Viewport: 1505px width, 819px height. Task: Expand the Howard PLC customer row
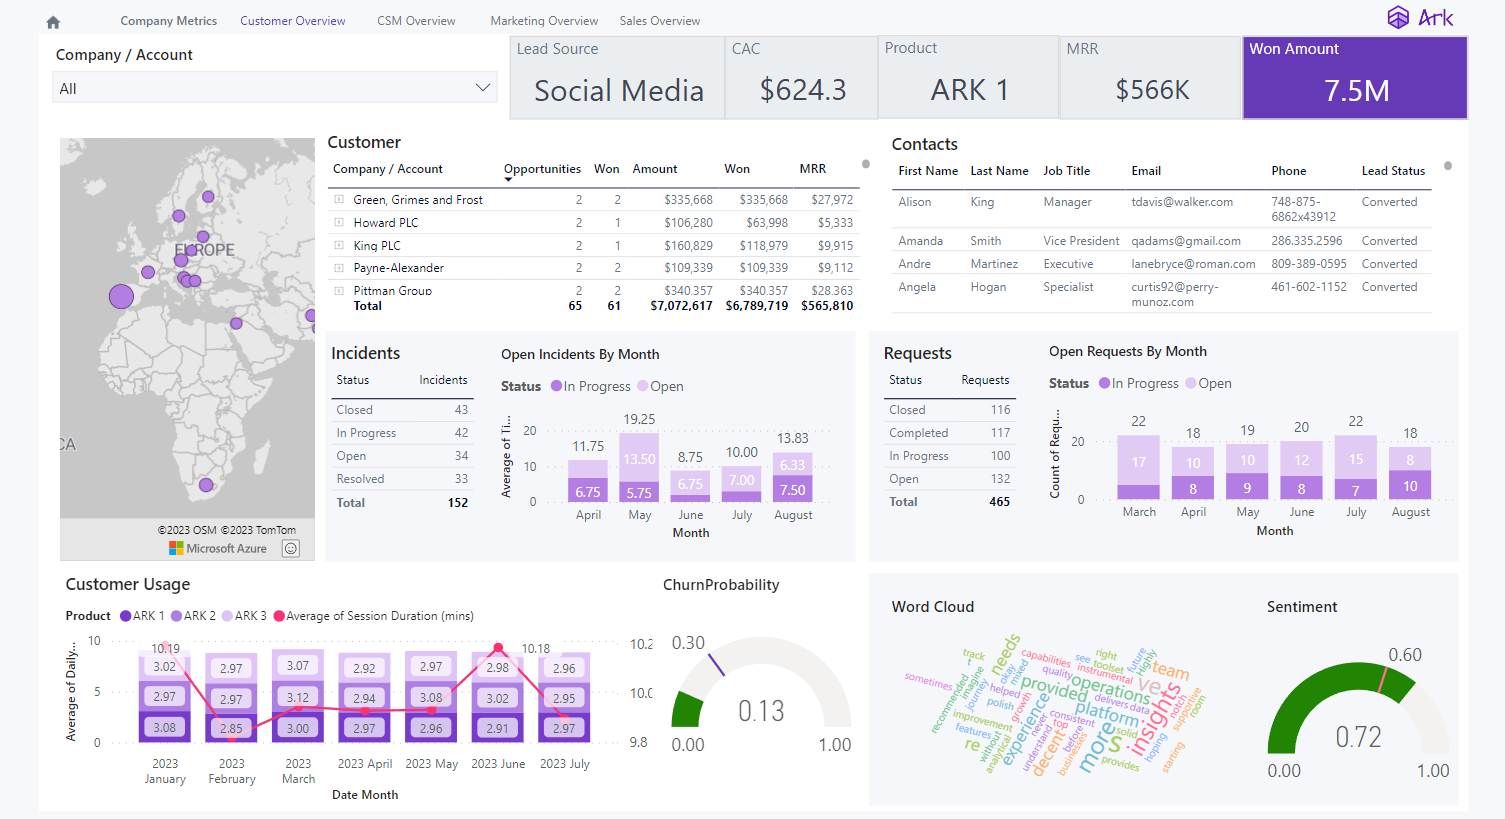click(x=337, y=222)
